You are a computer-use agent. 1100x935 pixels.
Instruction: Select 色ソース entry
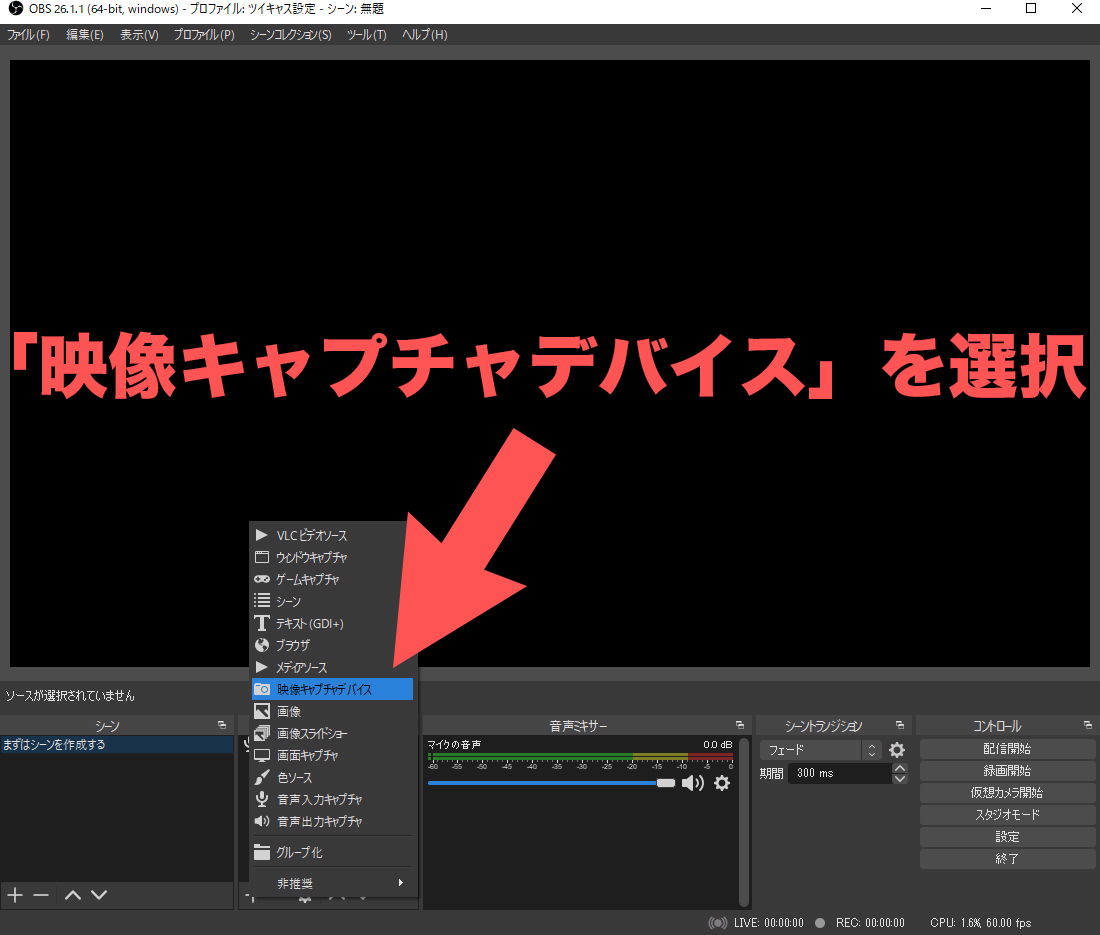click(x=332, y=777)
